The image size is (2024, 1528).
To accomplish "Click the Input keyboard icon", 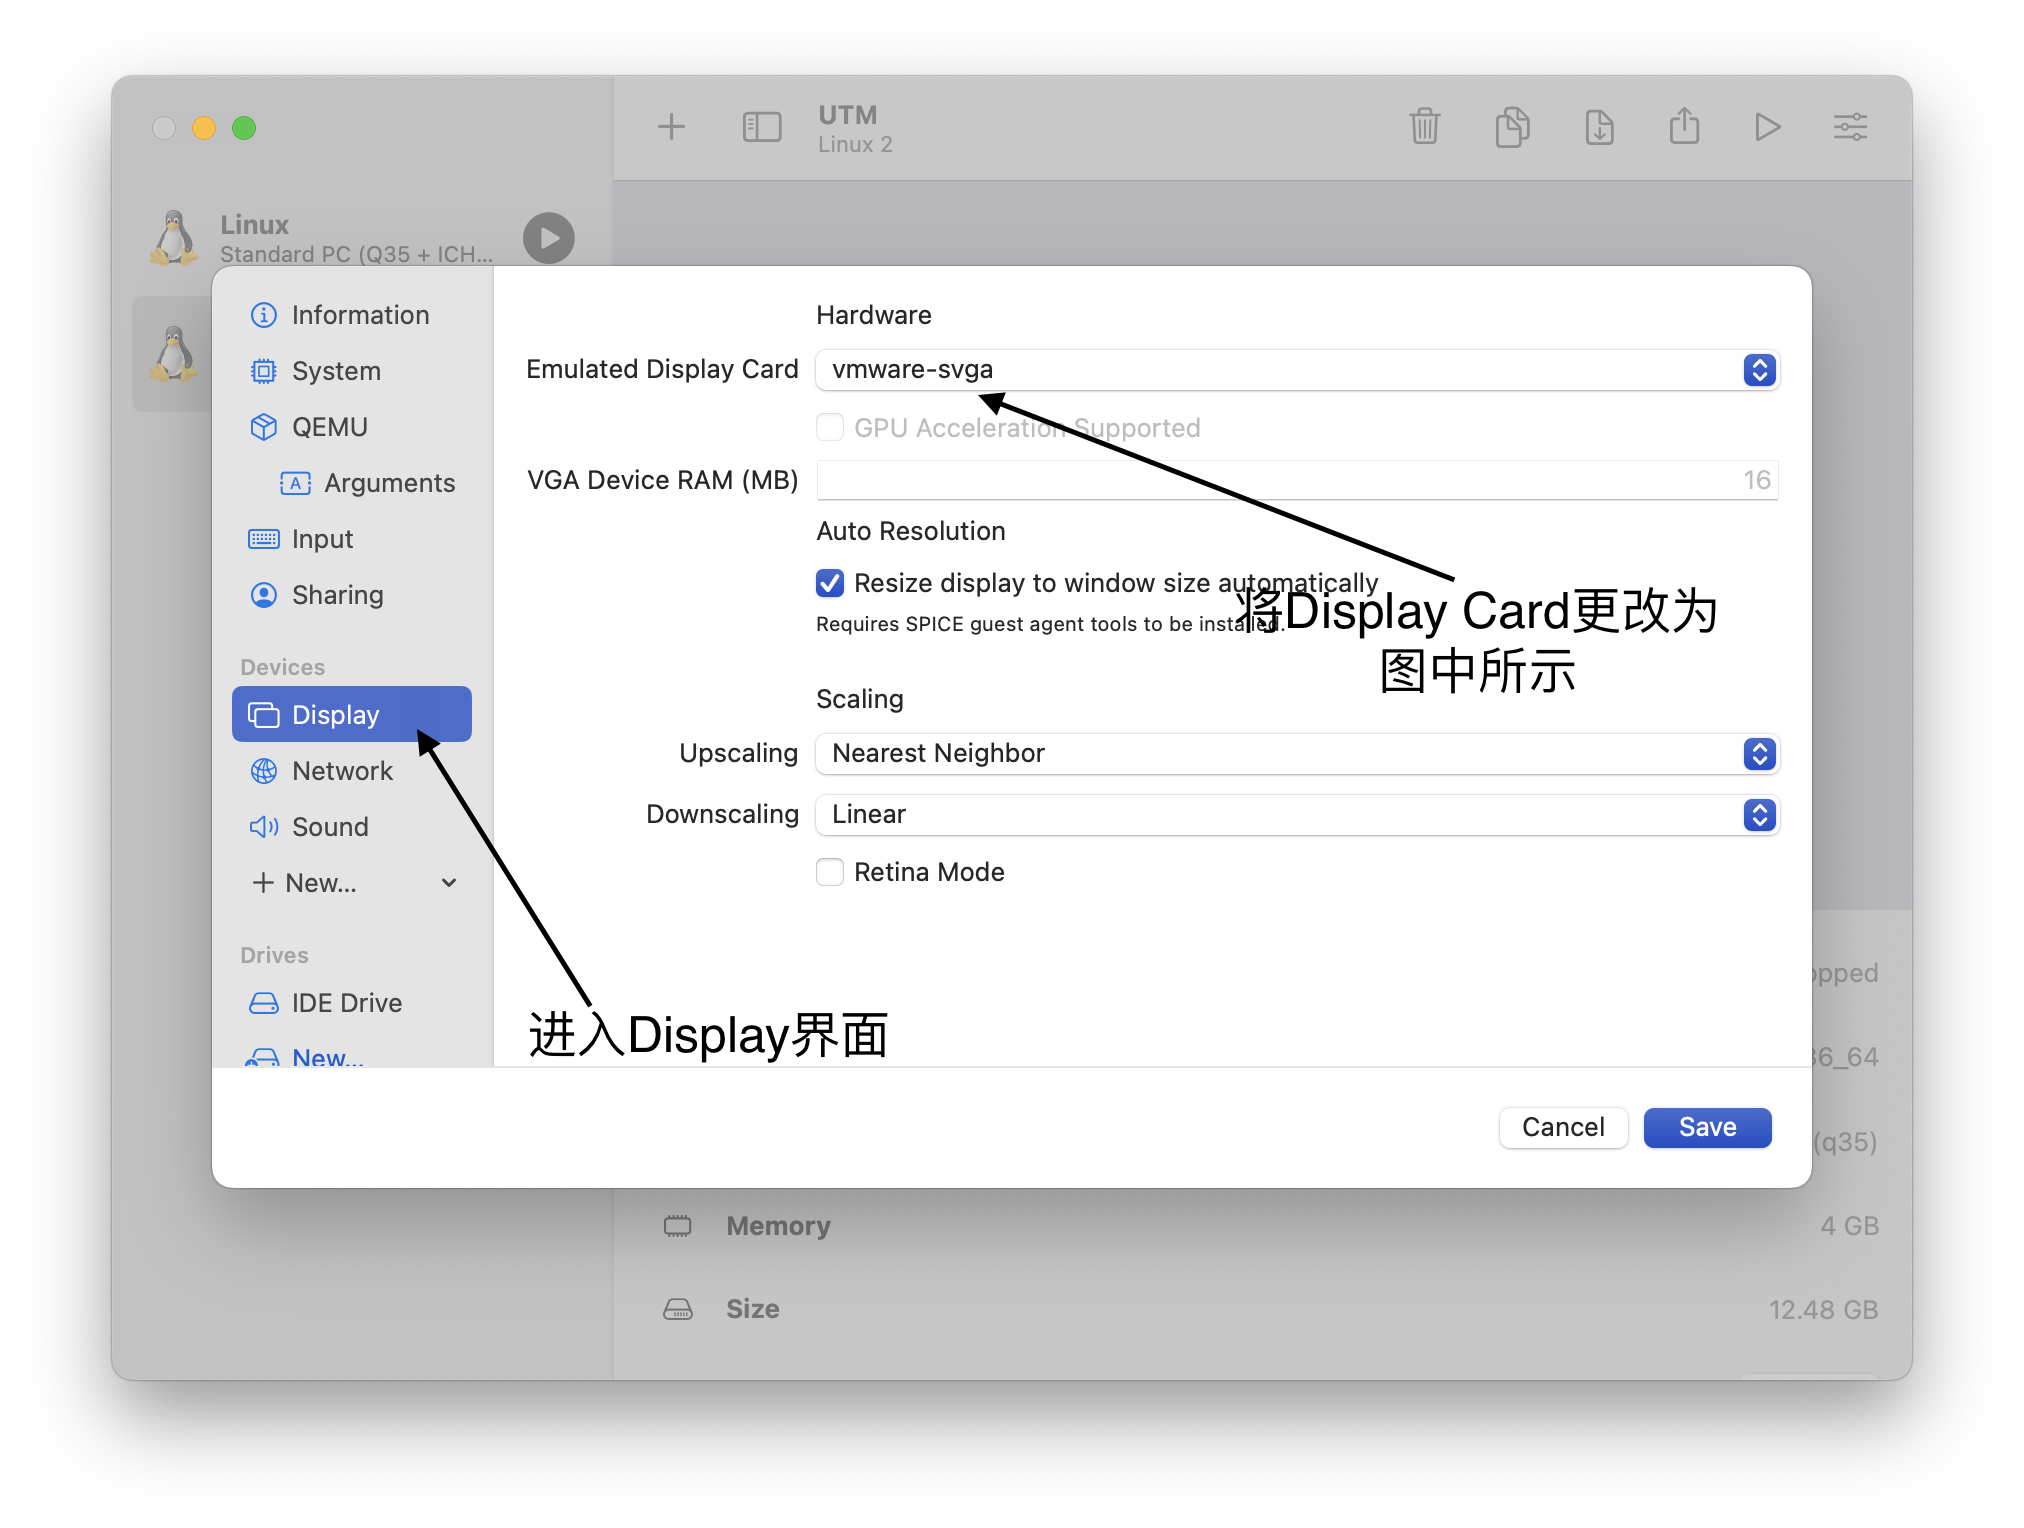I will point(263,539).
